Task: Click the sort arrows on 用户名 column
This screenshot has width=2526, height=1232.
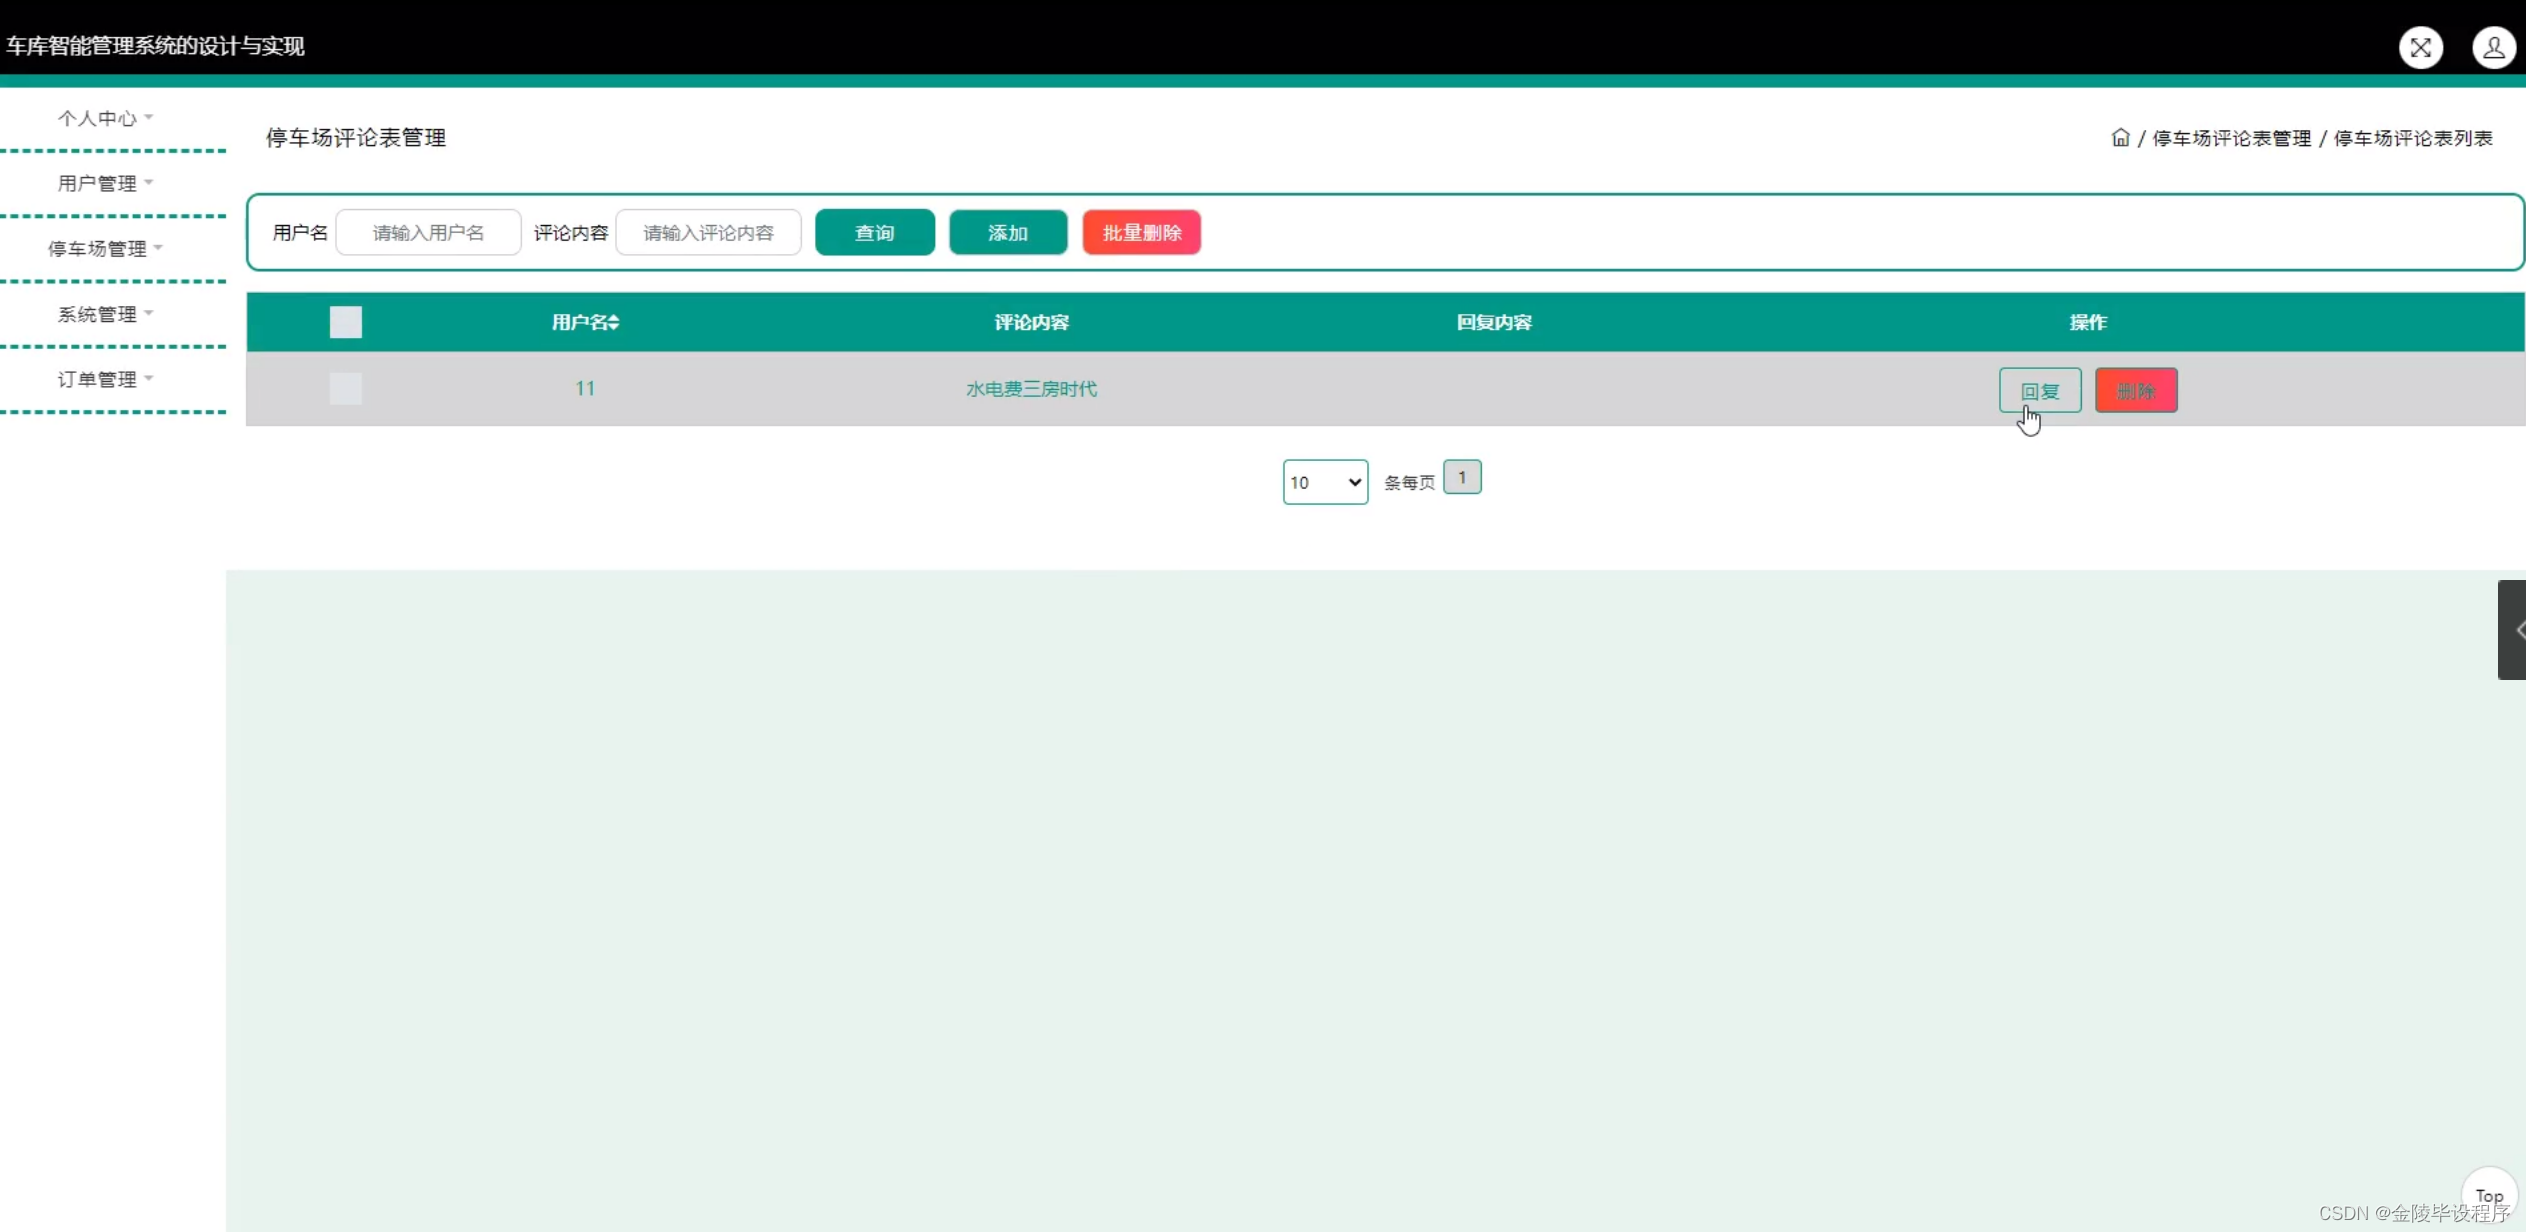Action: (x=614, y=322)
